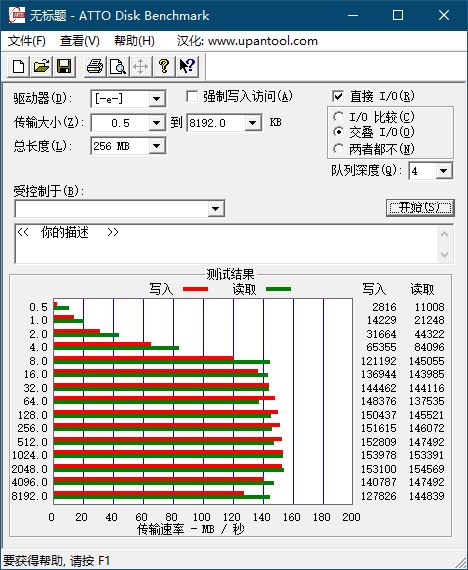The height and width of the screenshot is (570, 468).
Task: Click the Print toolbar icon
Action: click(x=95, y=67)
